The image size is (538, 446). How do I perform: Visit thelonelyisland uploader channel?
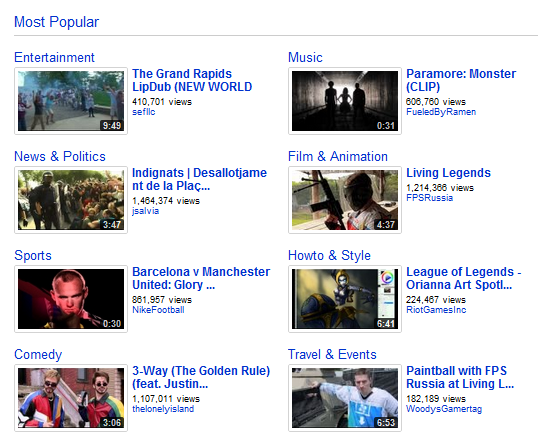pos(163,409)
